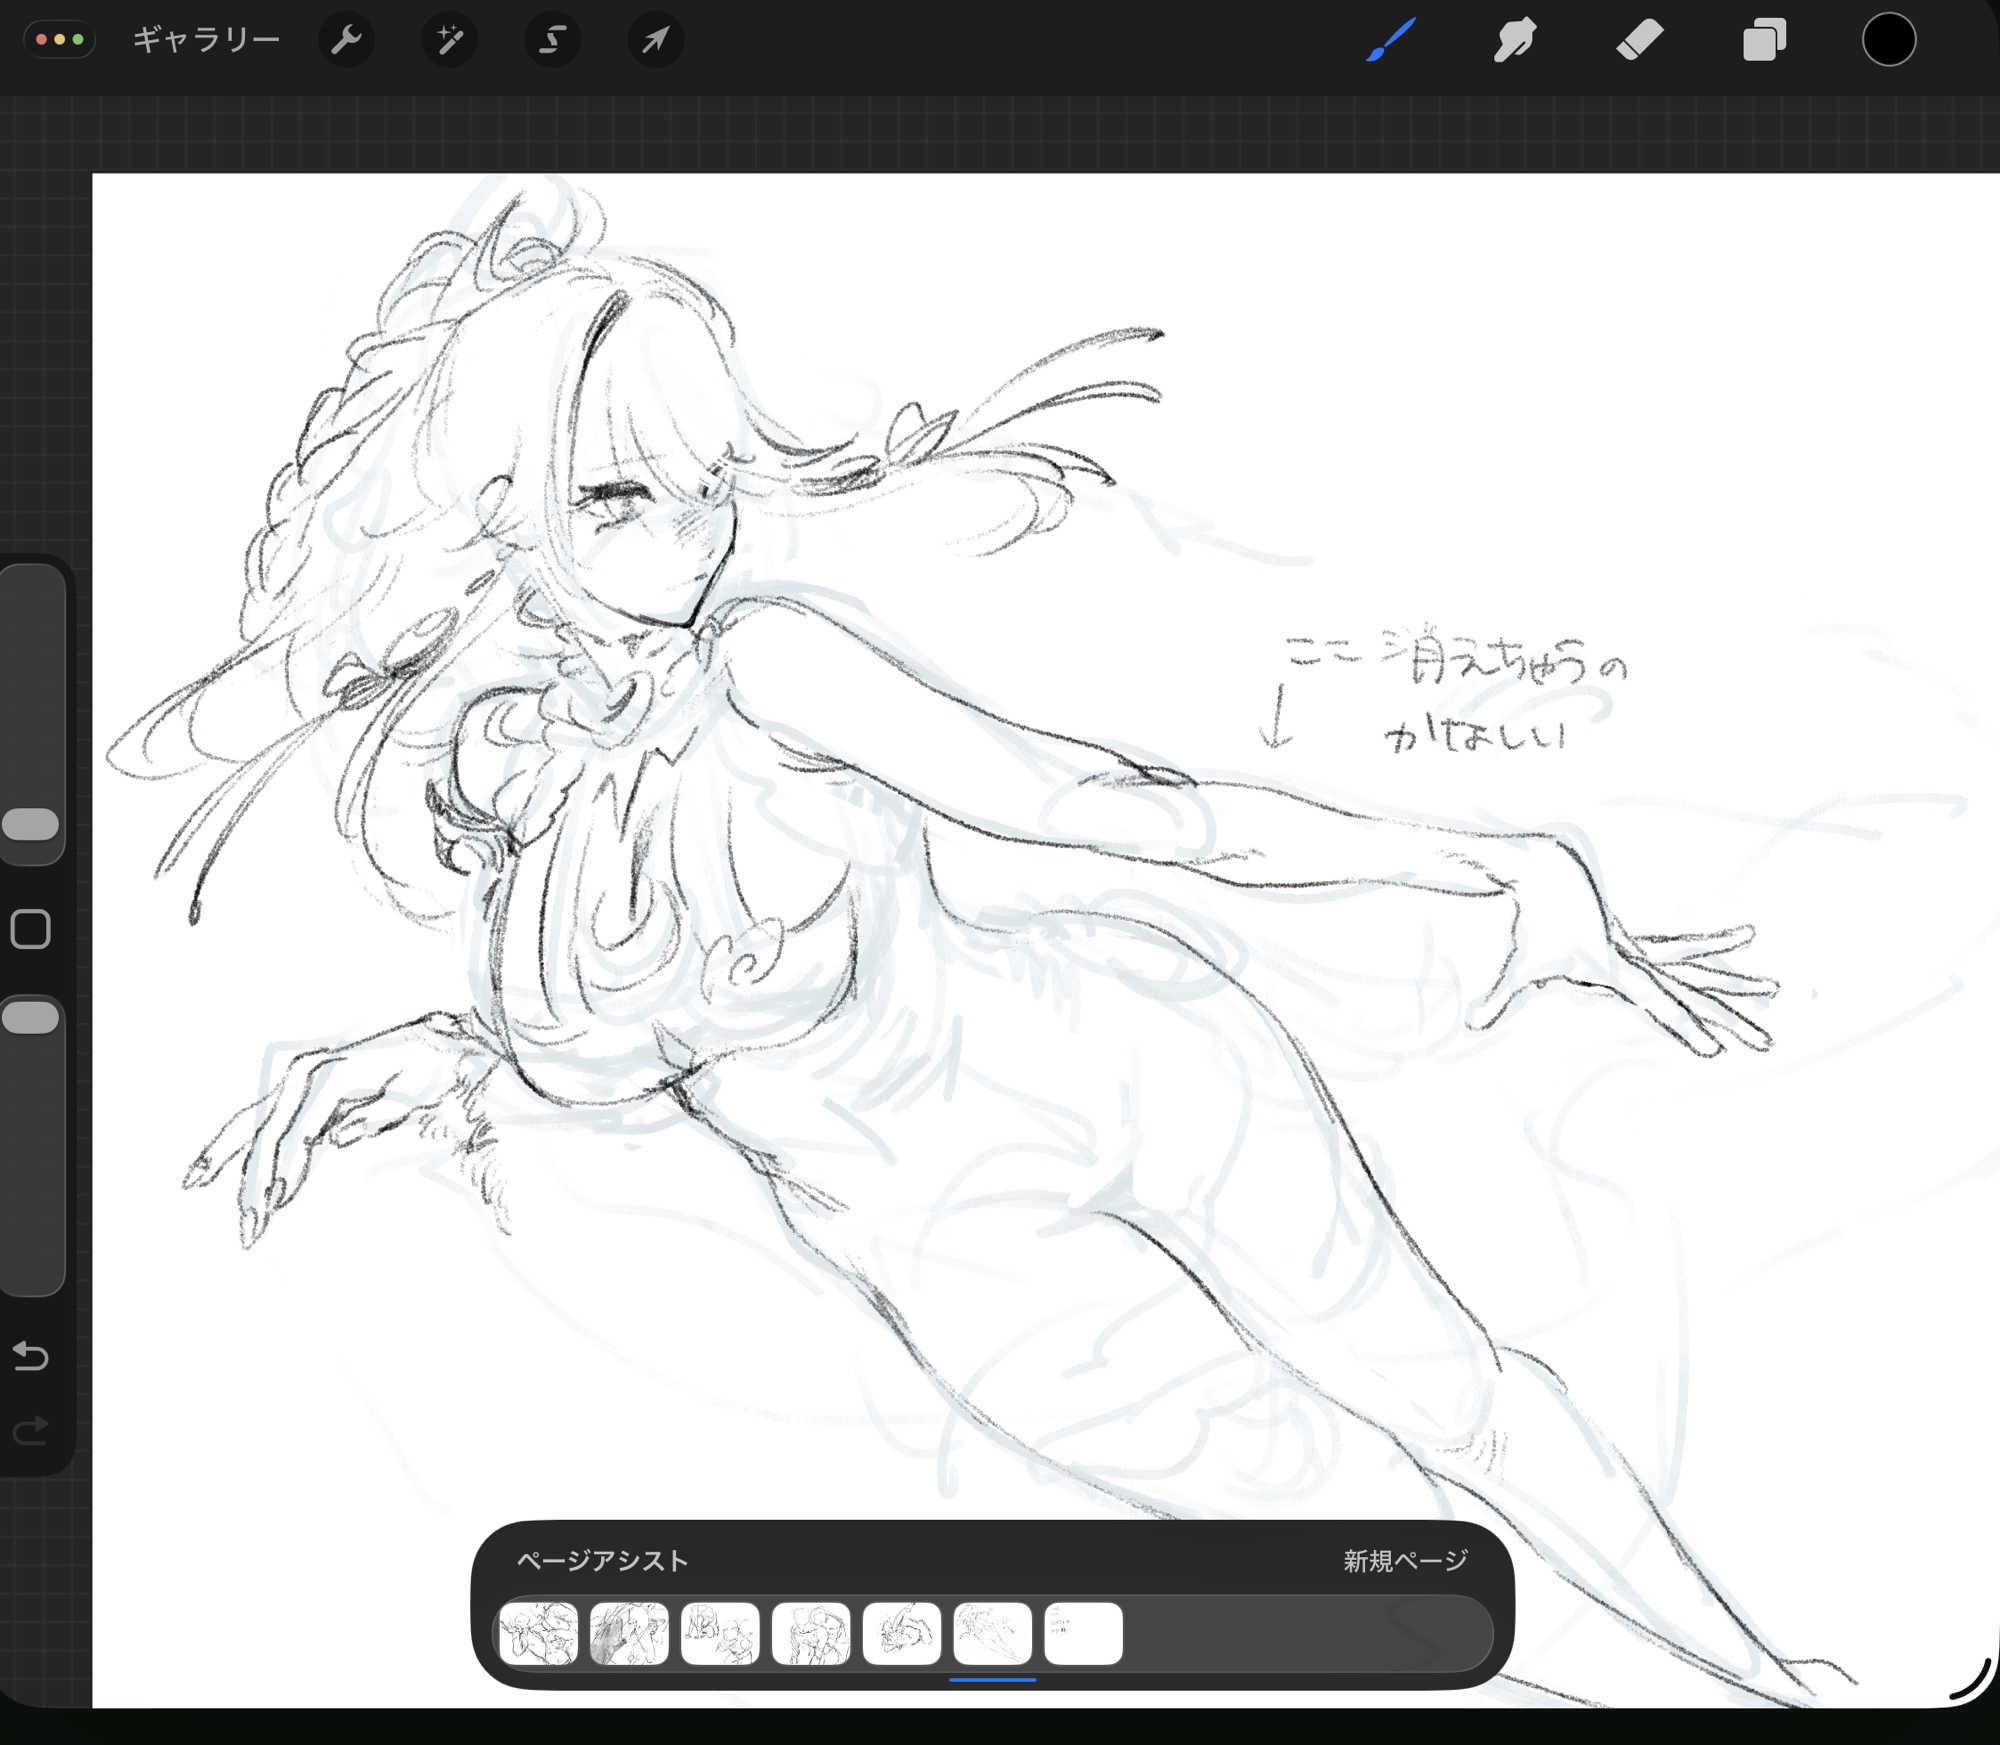Click the brush size slider handle
Viewport: 2000px width, 1745px height.
point(31,825)
